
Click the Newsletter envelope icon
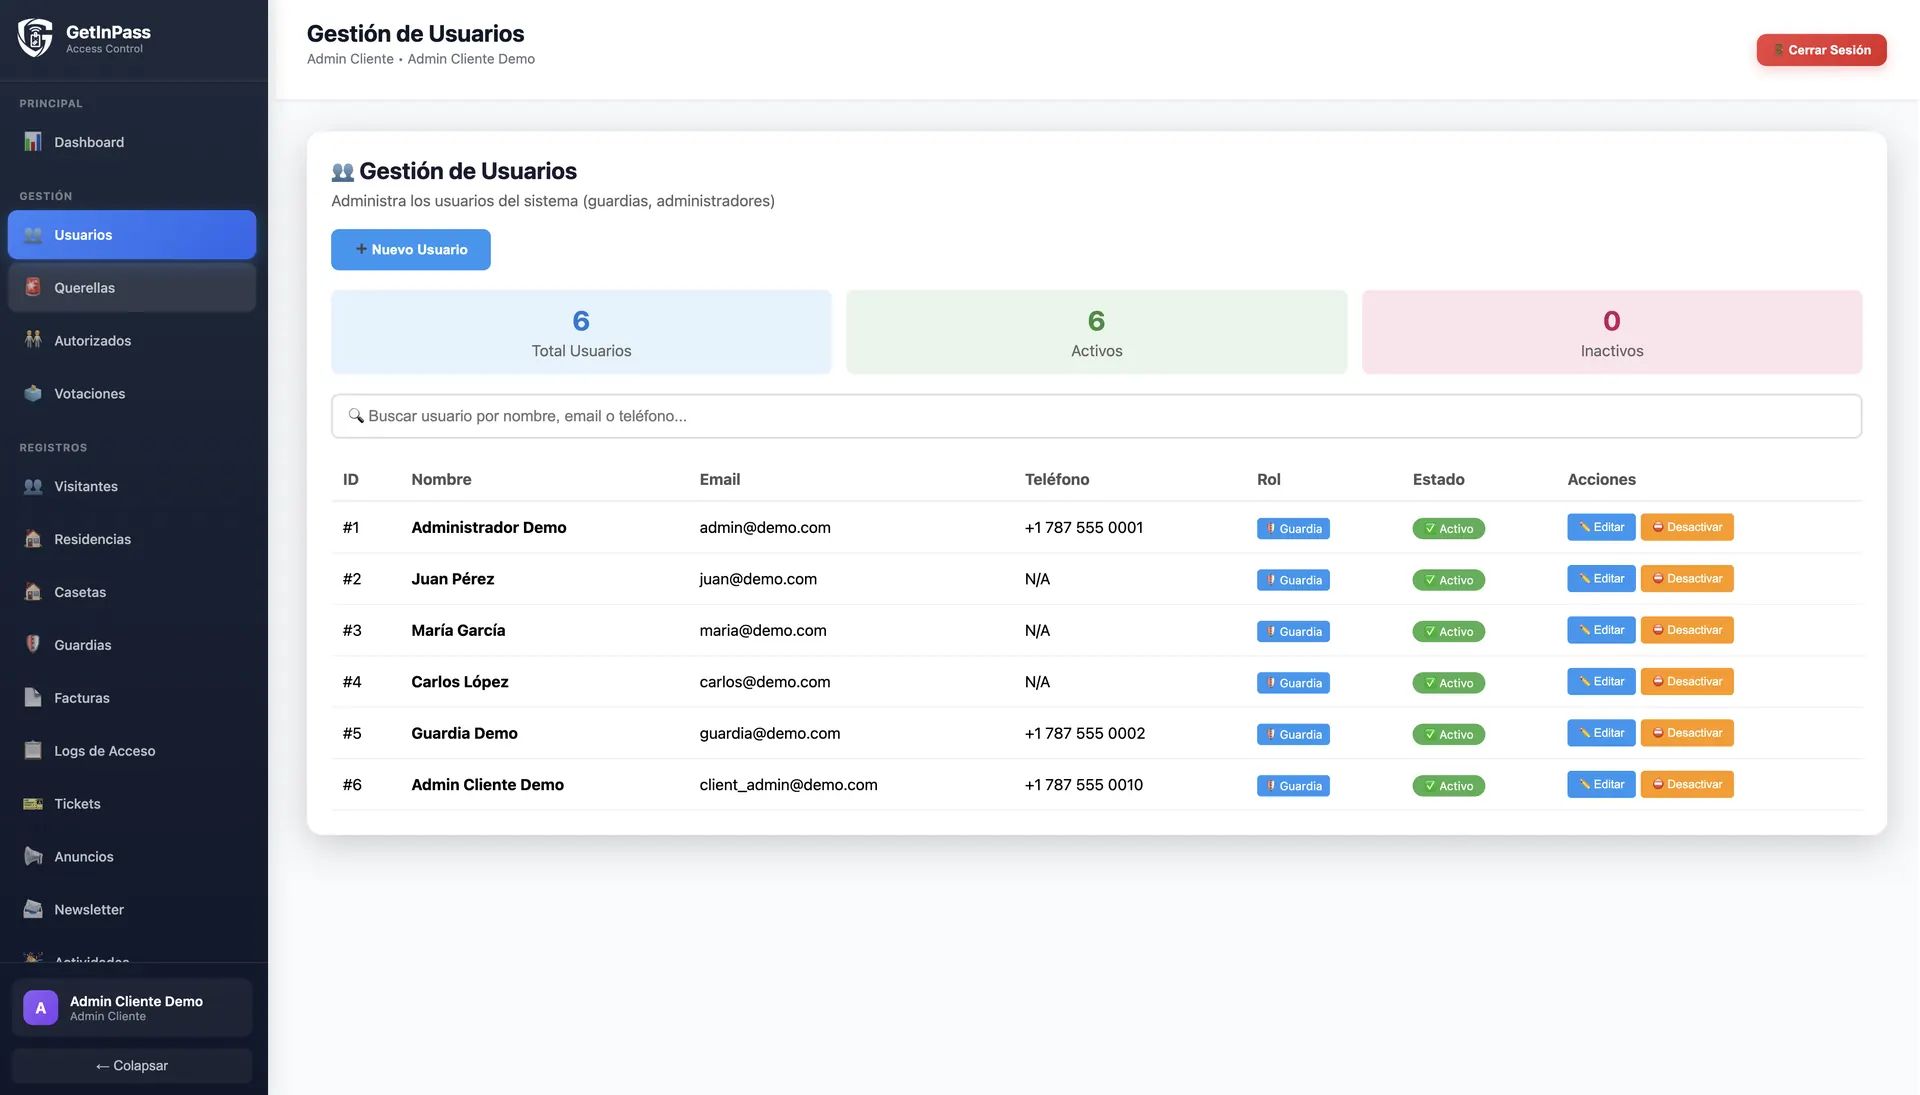point(33,910)
